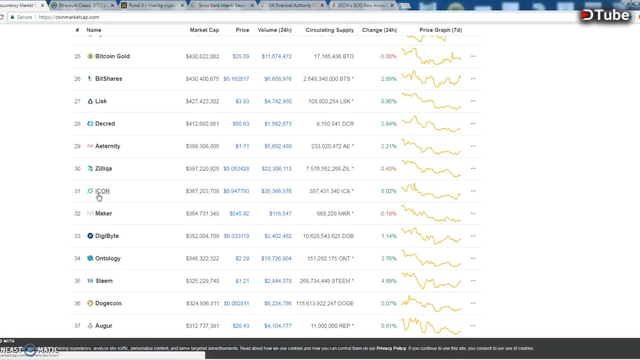Click the Steem coin icon

pyautogui.click(x=90, y=281)
